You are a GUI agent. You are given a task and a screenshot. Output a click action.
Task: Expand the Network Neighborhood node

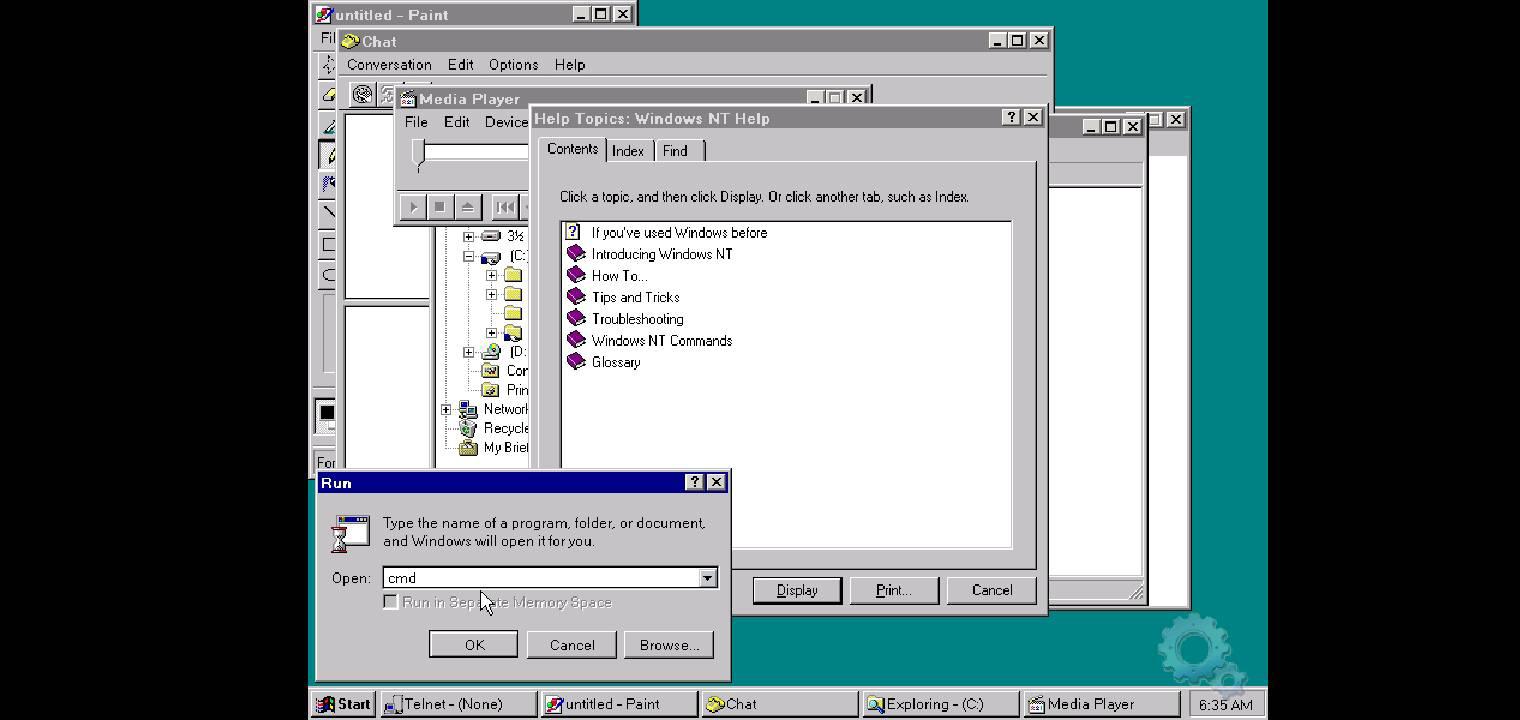[x=446, y=409]
